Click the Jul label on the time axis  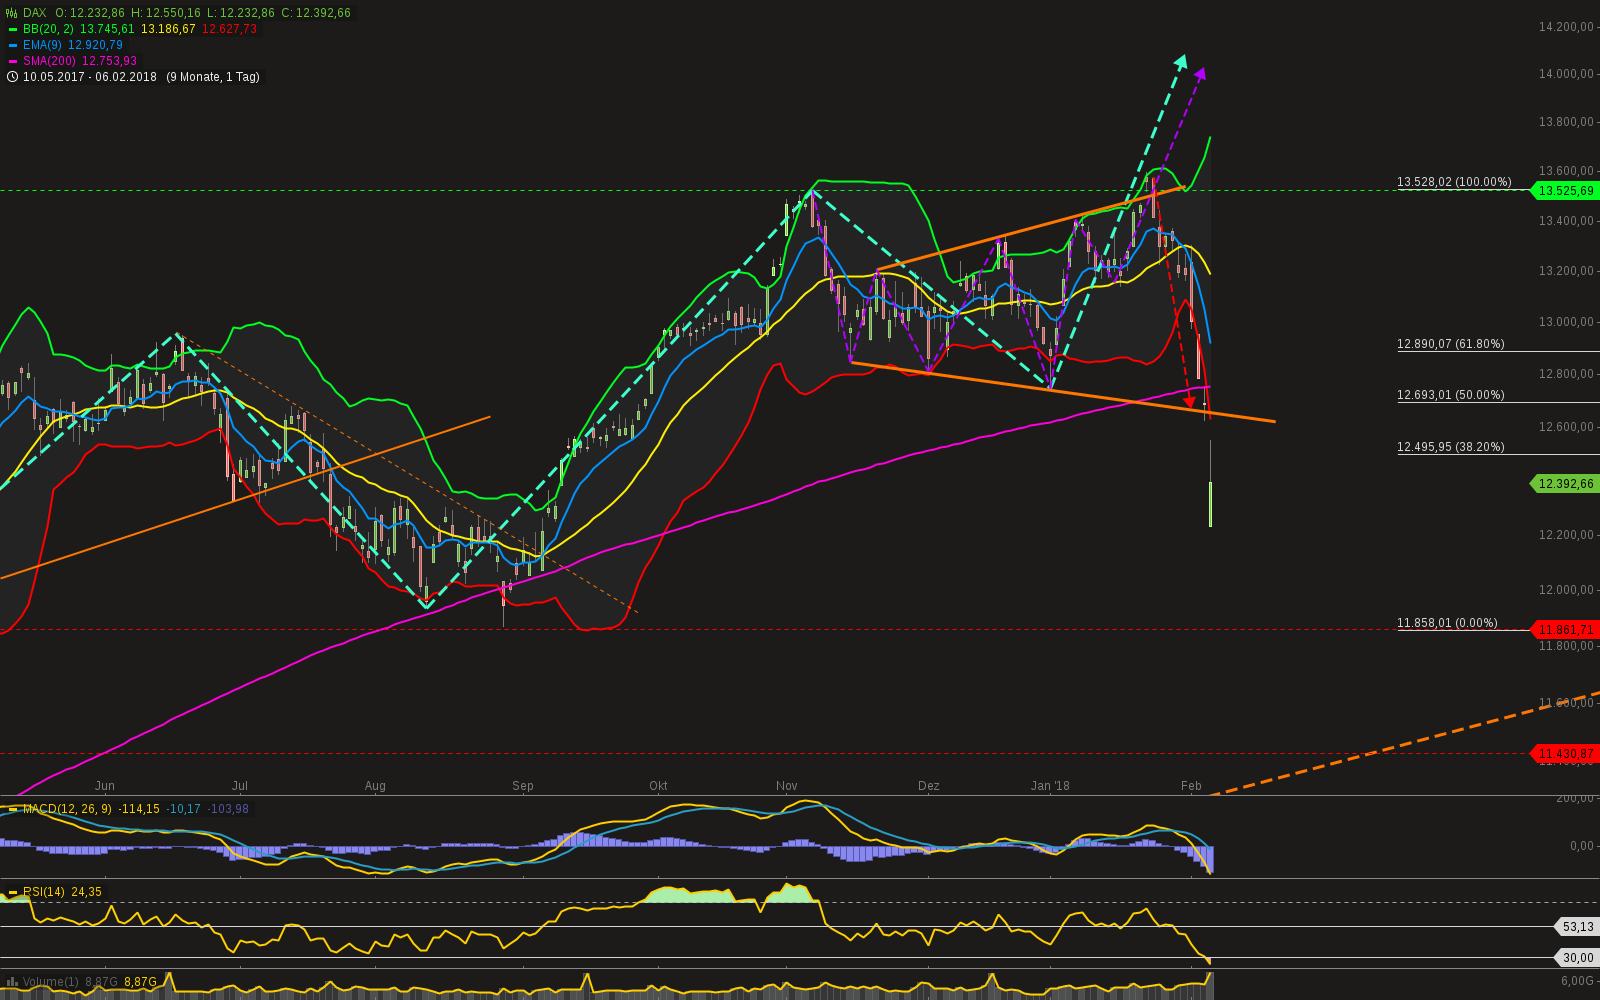pos(240,786)
